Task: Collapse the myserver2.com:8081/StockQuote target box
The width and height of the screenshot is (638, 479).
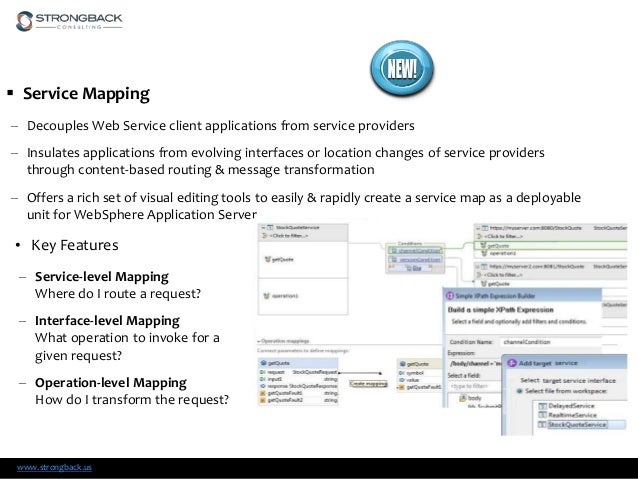Action: point(478,267)
